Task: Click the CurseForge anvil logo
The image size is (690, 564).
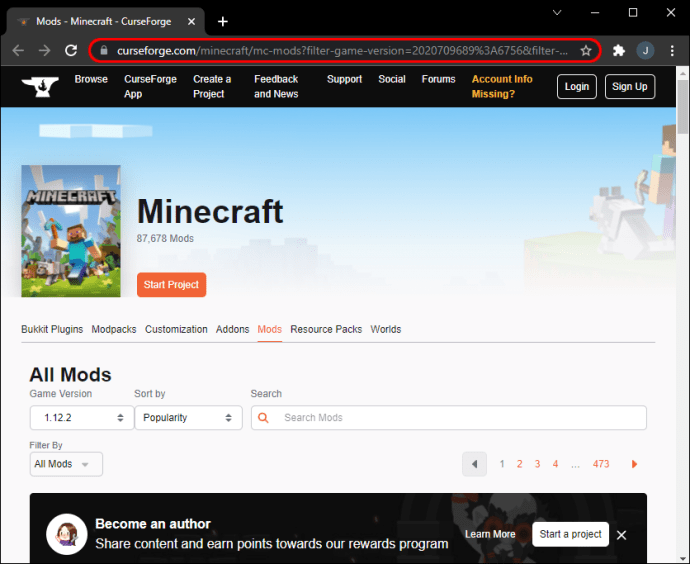Action: pos(40,86)
